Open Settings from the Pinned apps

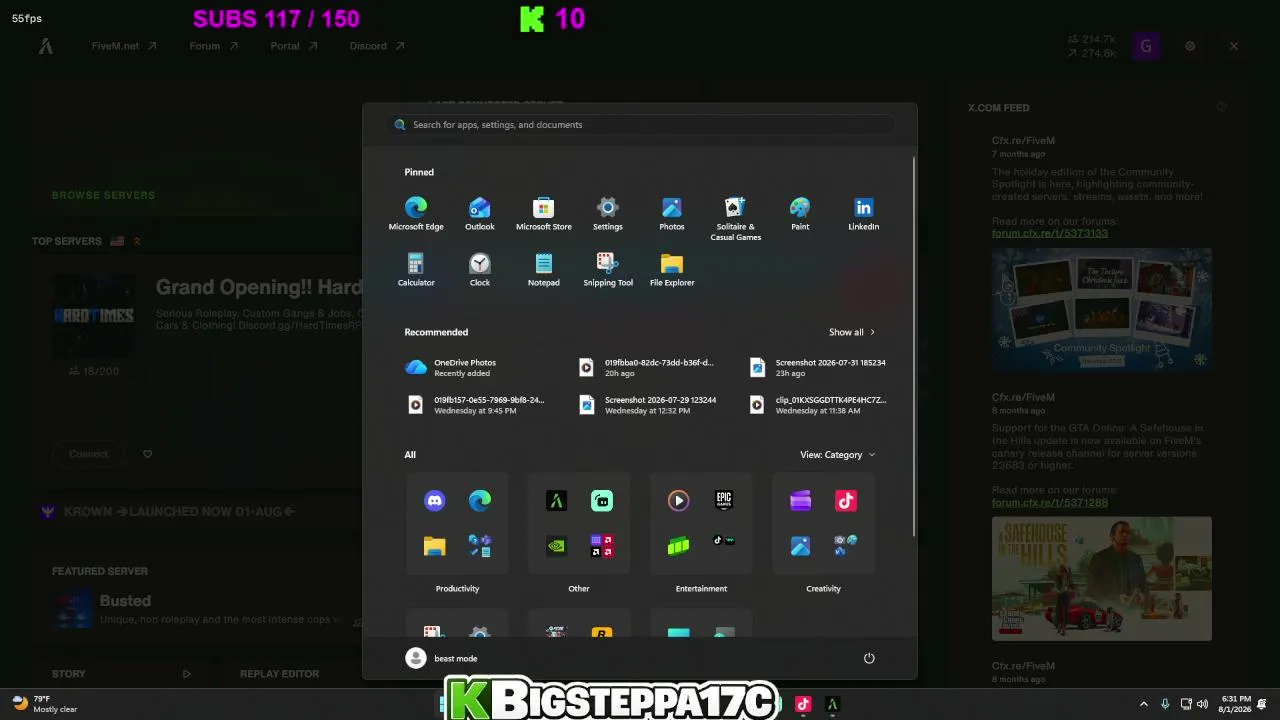(x=608, y=214)
